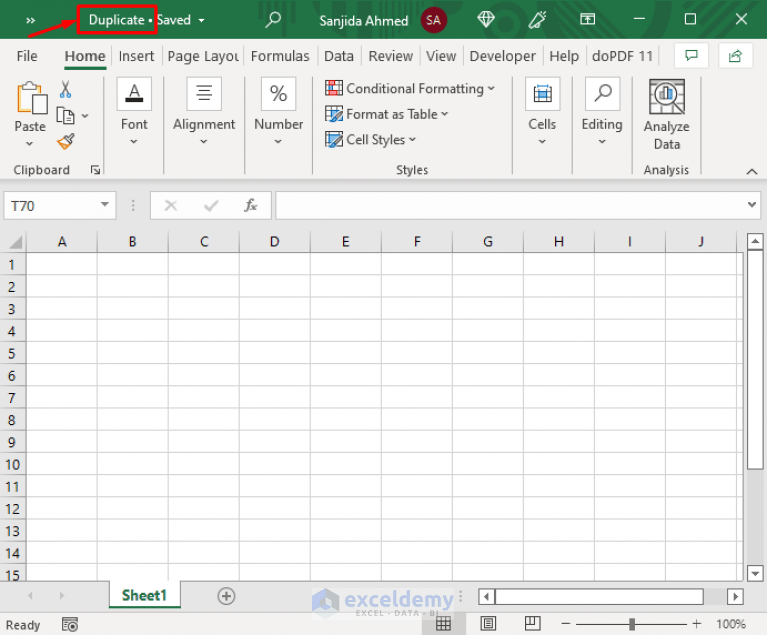This screenshot has width=767, height=635.
Task: Select the Sheet1 worksheet tab
Action: (x=144, y=595)
